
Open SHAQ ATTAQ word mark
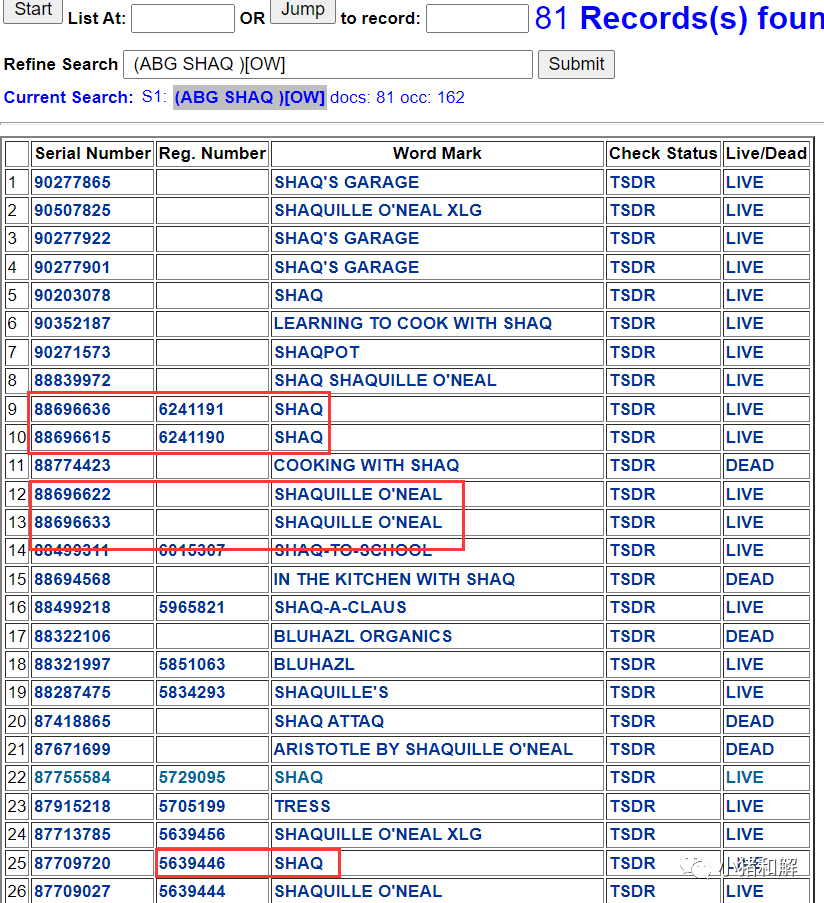pyautogui.click(x=329, y=722)
